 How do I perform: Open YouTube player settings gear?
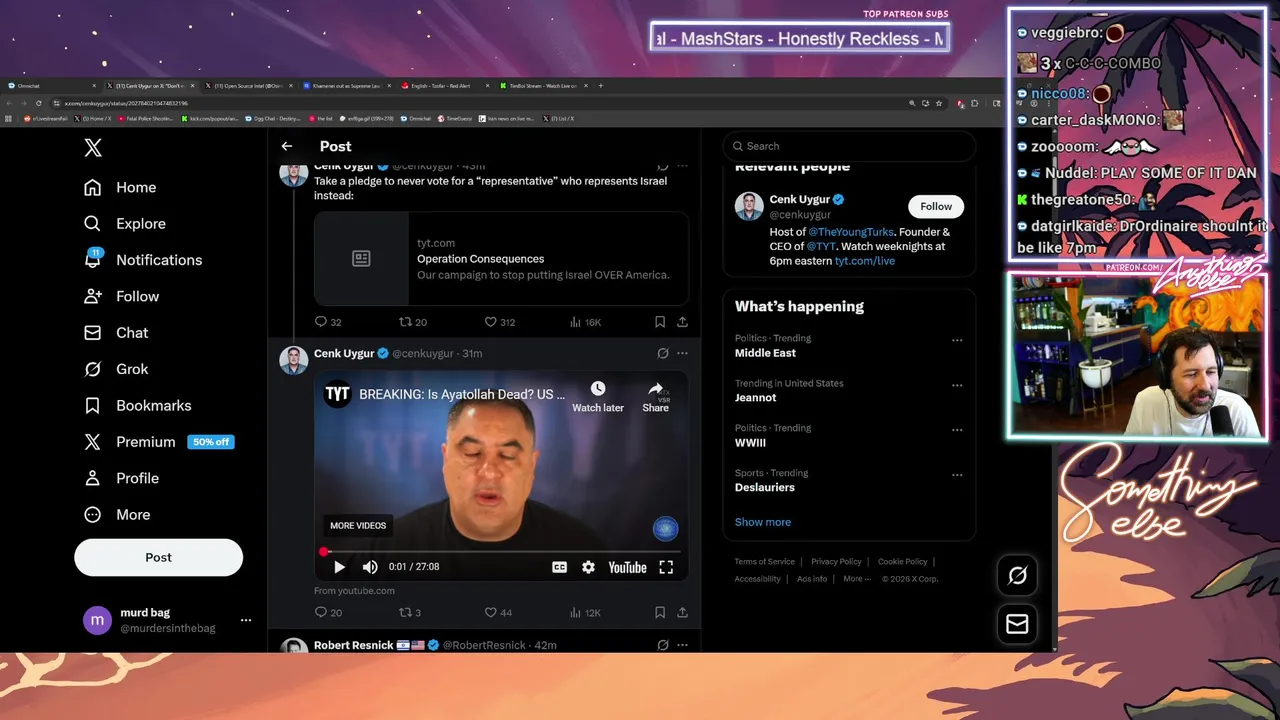[588, 567]
